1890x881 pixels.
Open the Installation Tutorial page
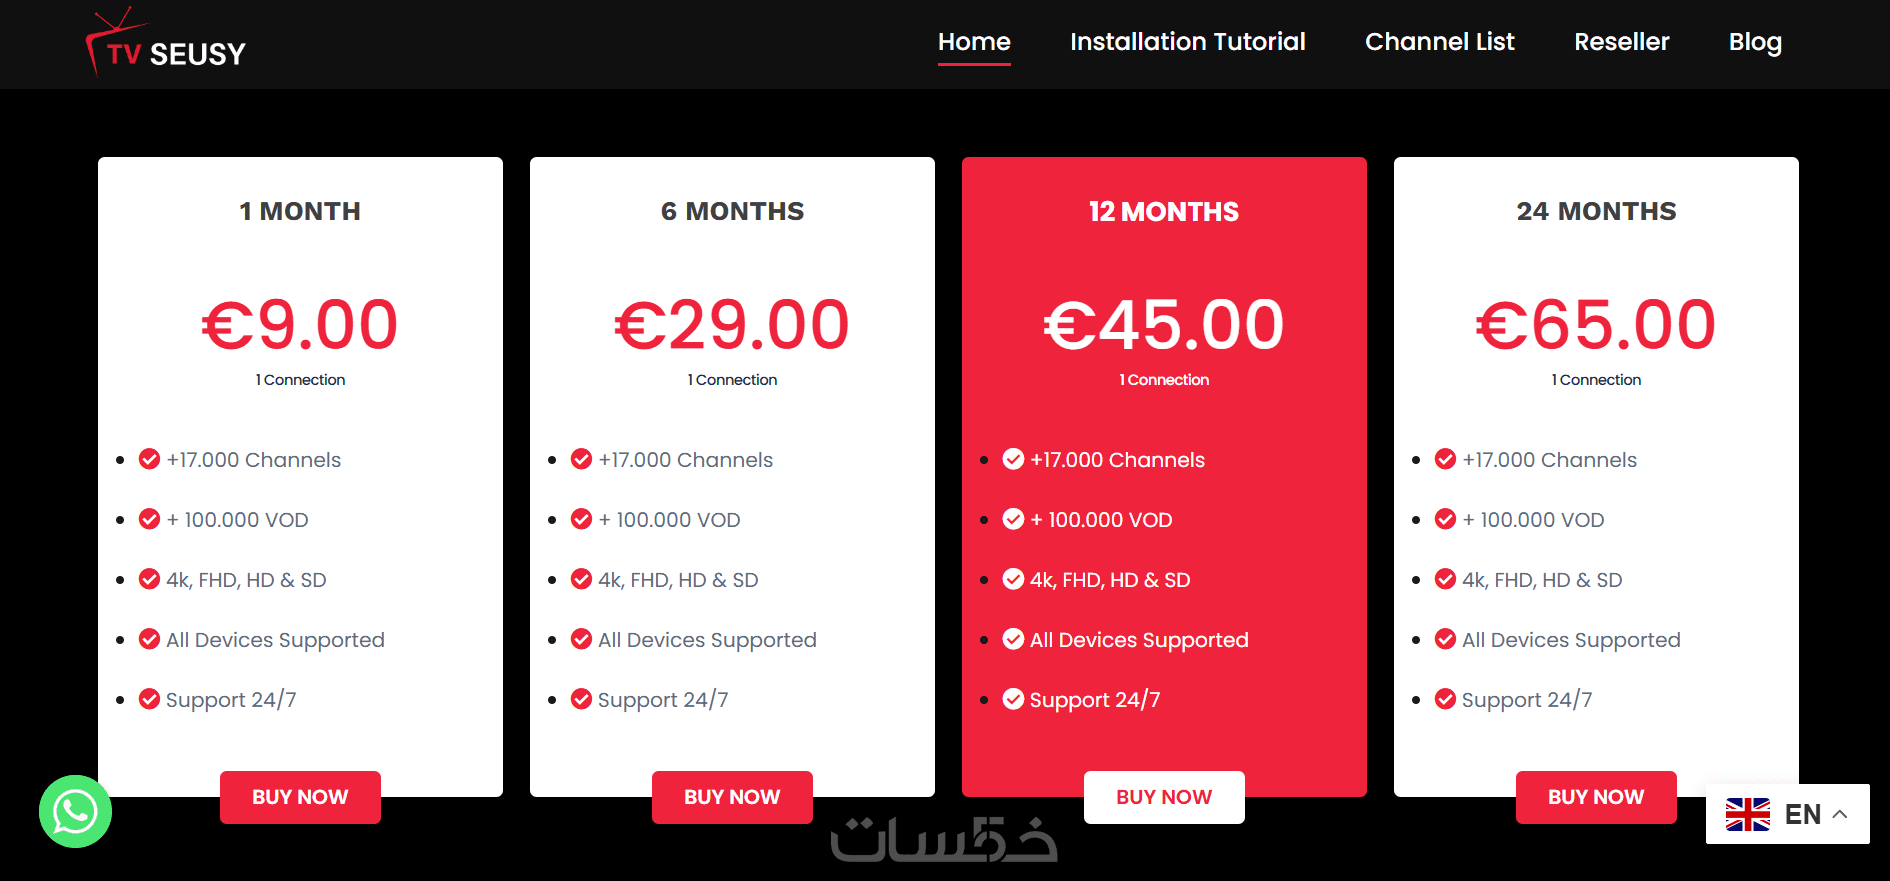(1187, 42)
